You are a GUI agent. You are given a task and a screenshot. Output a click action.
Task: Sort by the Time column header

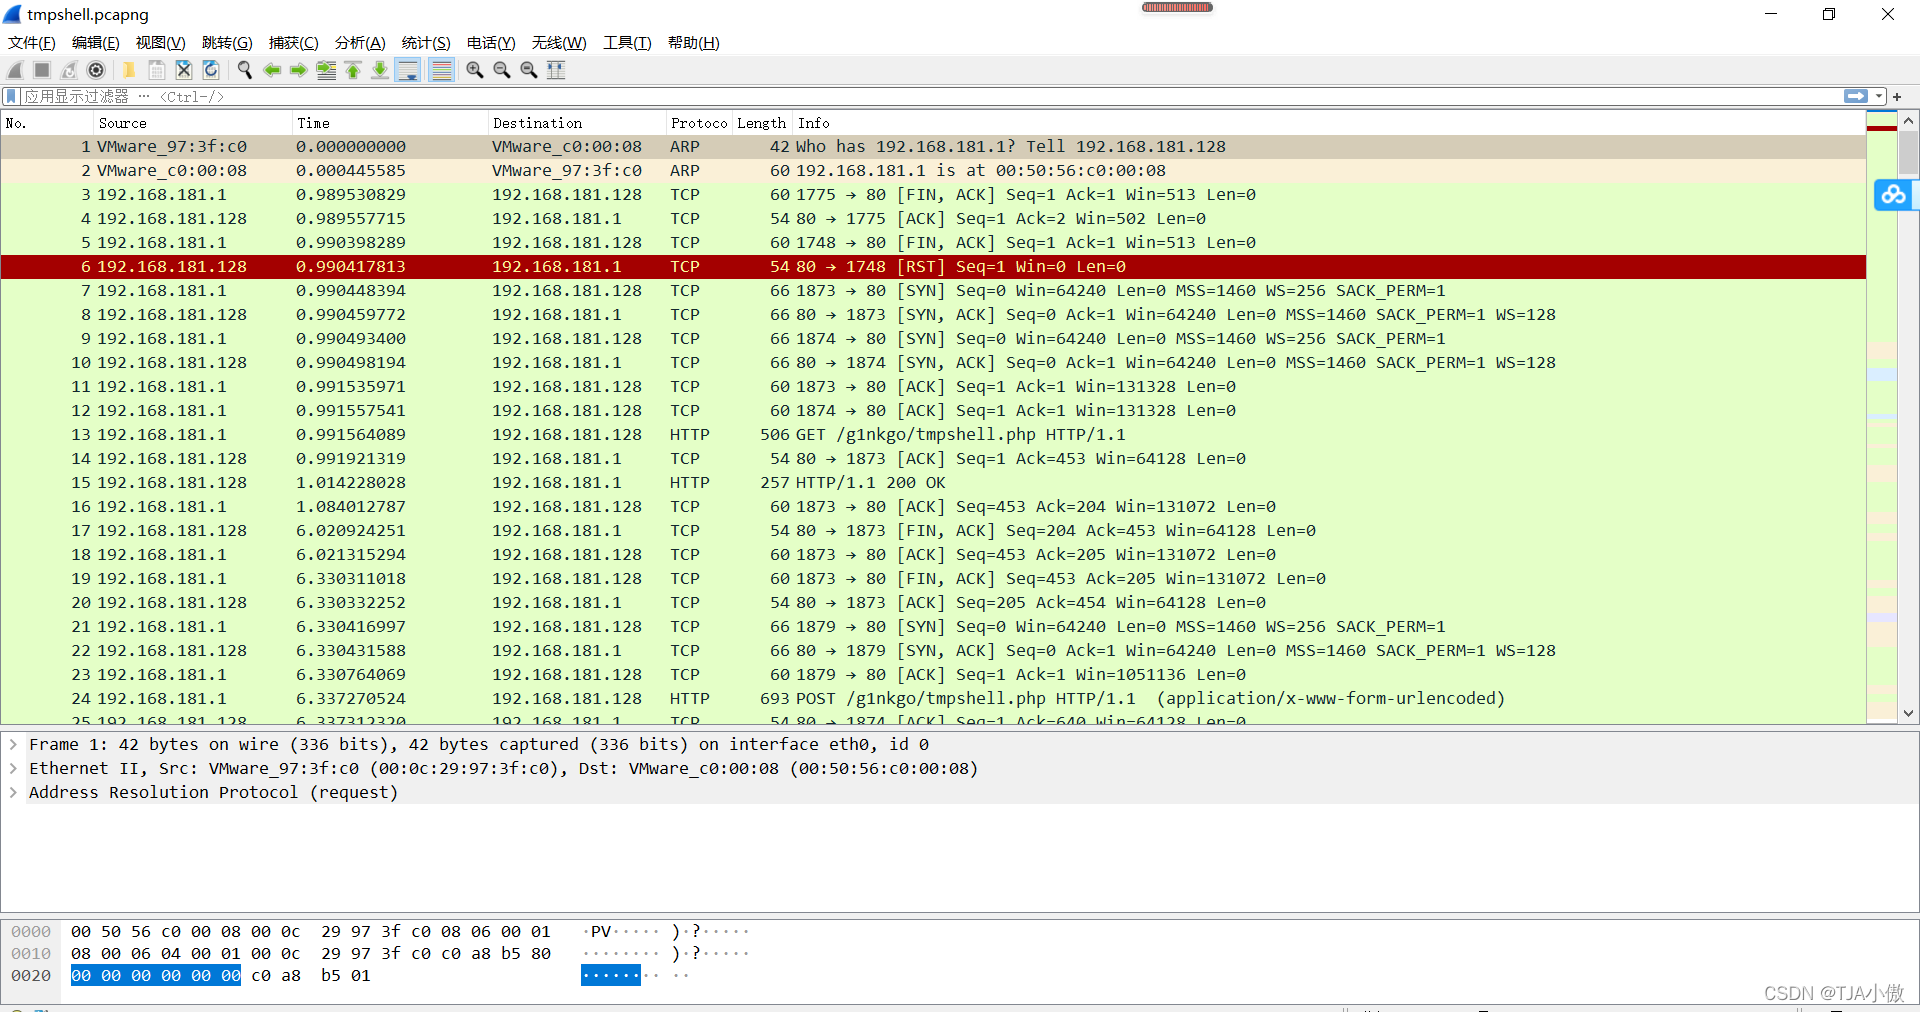coord(390,123)
